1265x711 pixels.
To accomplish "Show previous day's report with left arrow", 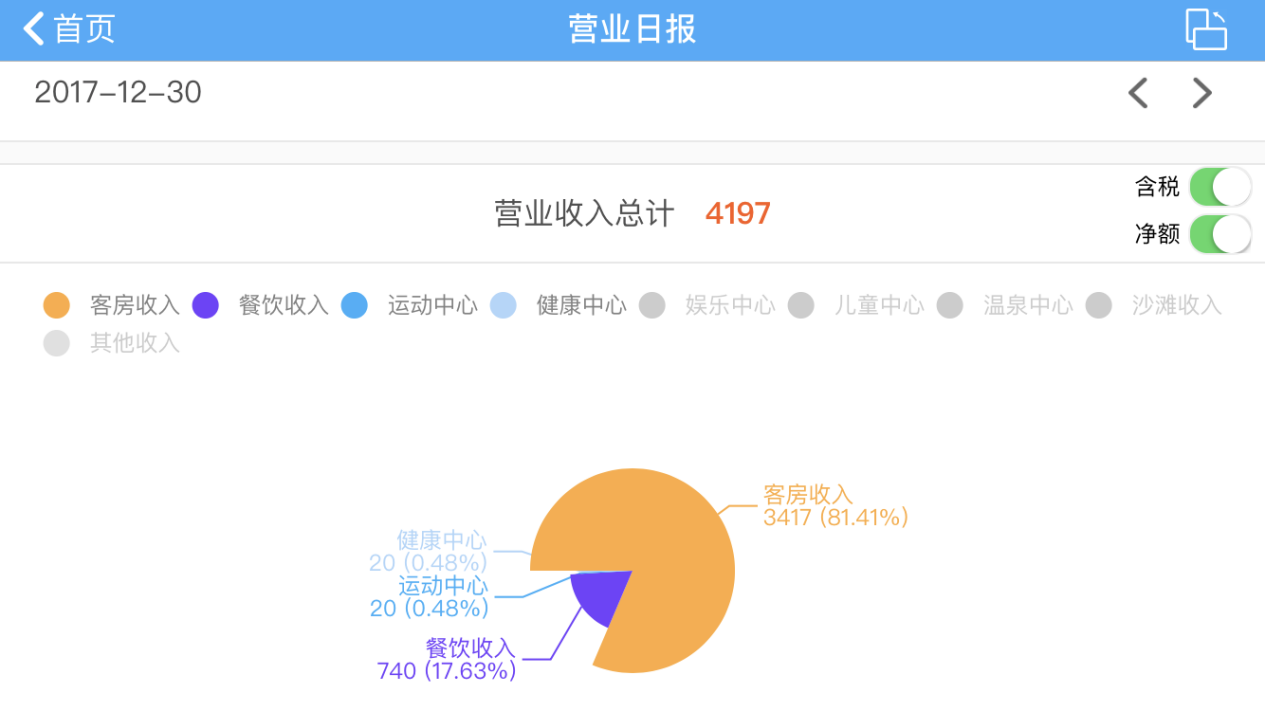I will click(1138, 93).
